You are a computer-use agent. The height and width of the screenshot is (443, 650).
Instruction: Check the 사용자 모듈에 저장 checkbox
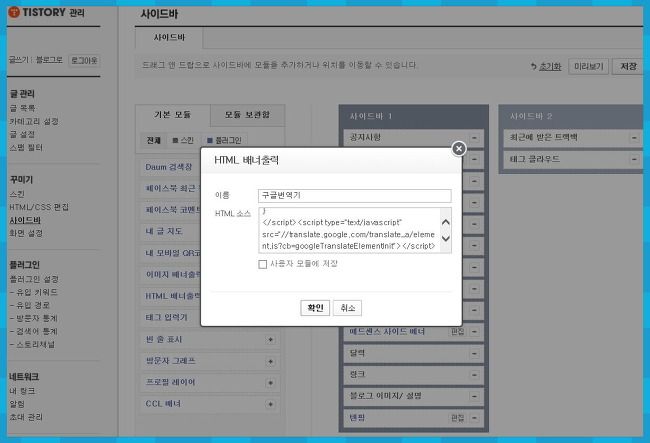pos(262,264)
